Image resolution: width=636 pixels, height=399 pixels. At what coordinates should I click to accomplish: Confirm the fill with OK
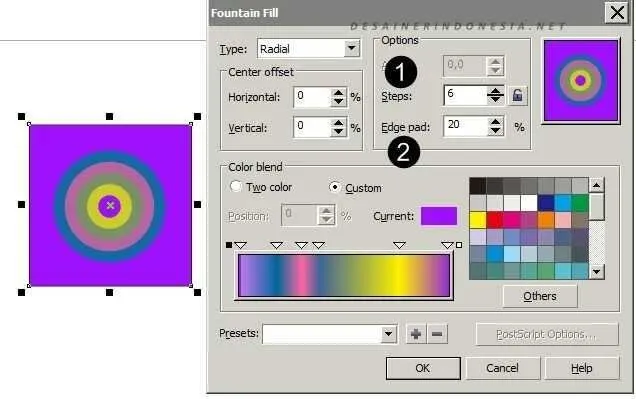click(423, 368)
